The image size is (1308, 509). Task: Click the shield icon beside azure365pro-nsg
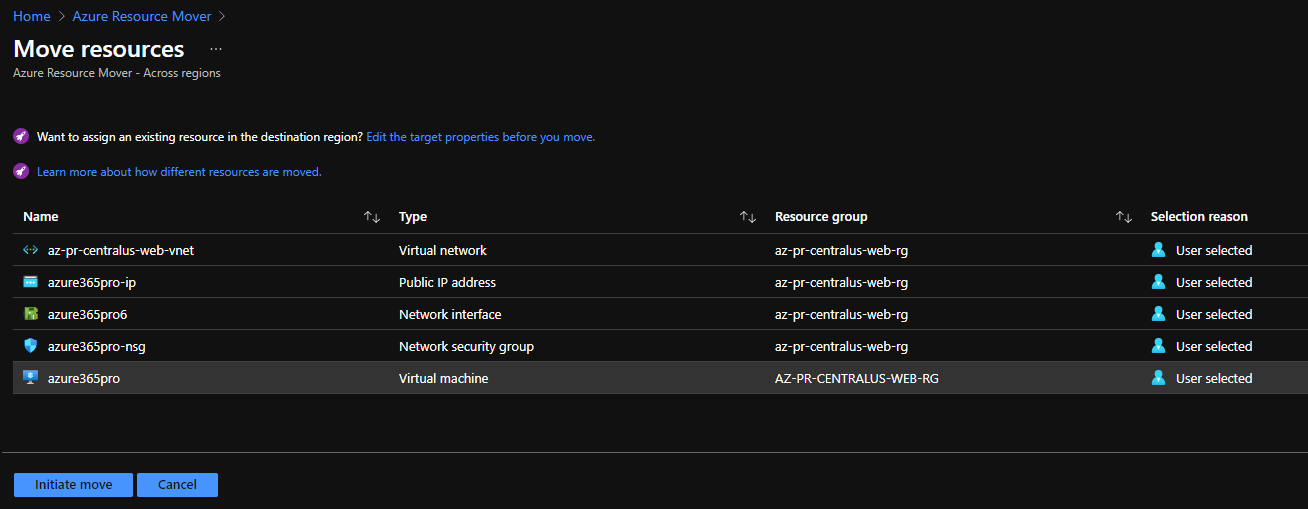tap(30, 346)
